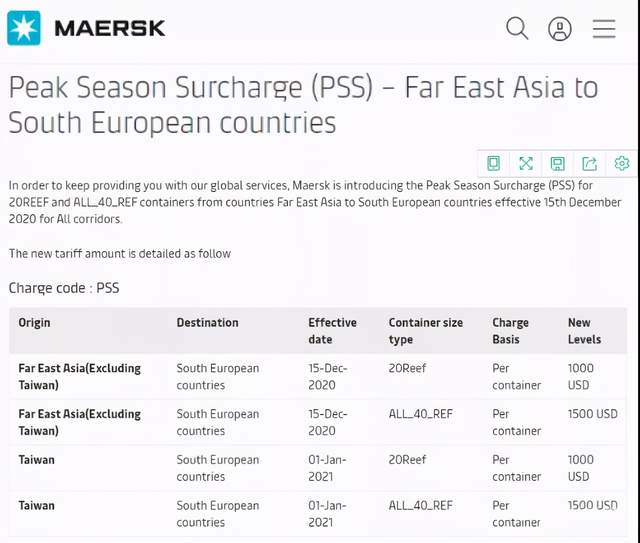Click the Peak Season Surcharge page title
Screen dimensions: 640x543
coord(303,105)
